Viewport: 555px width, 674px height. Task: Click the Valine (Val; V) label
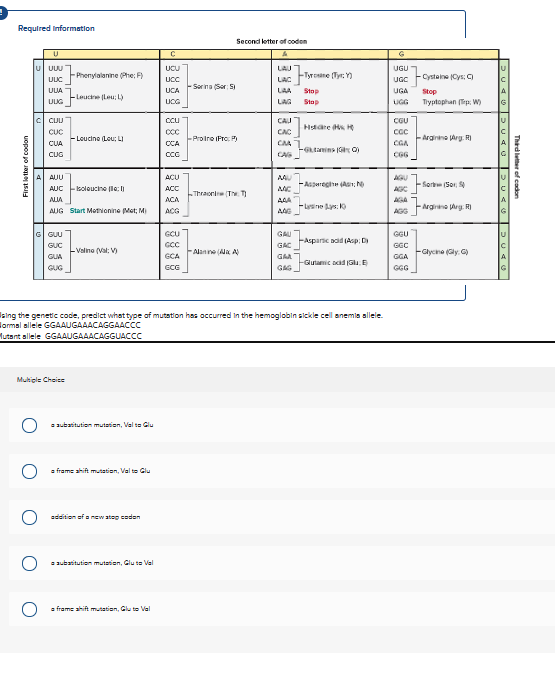coord(97,250)
